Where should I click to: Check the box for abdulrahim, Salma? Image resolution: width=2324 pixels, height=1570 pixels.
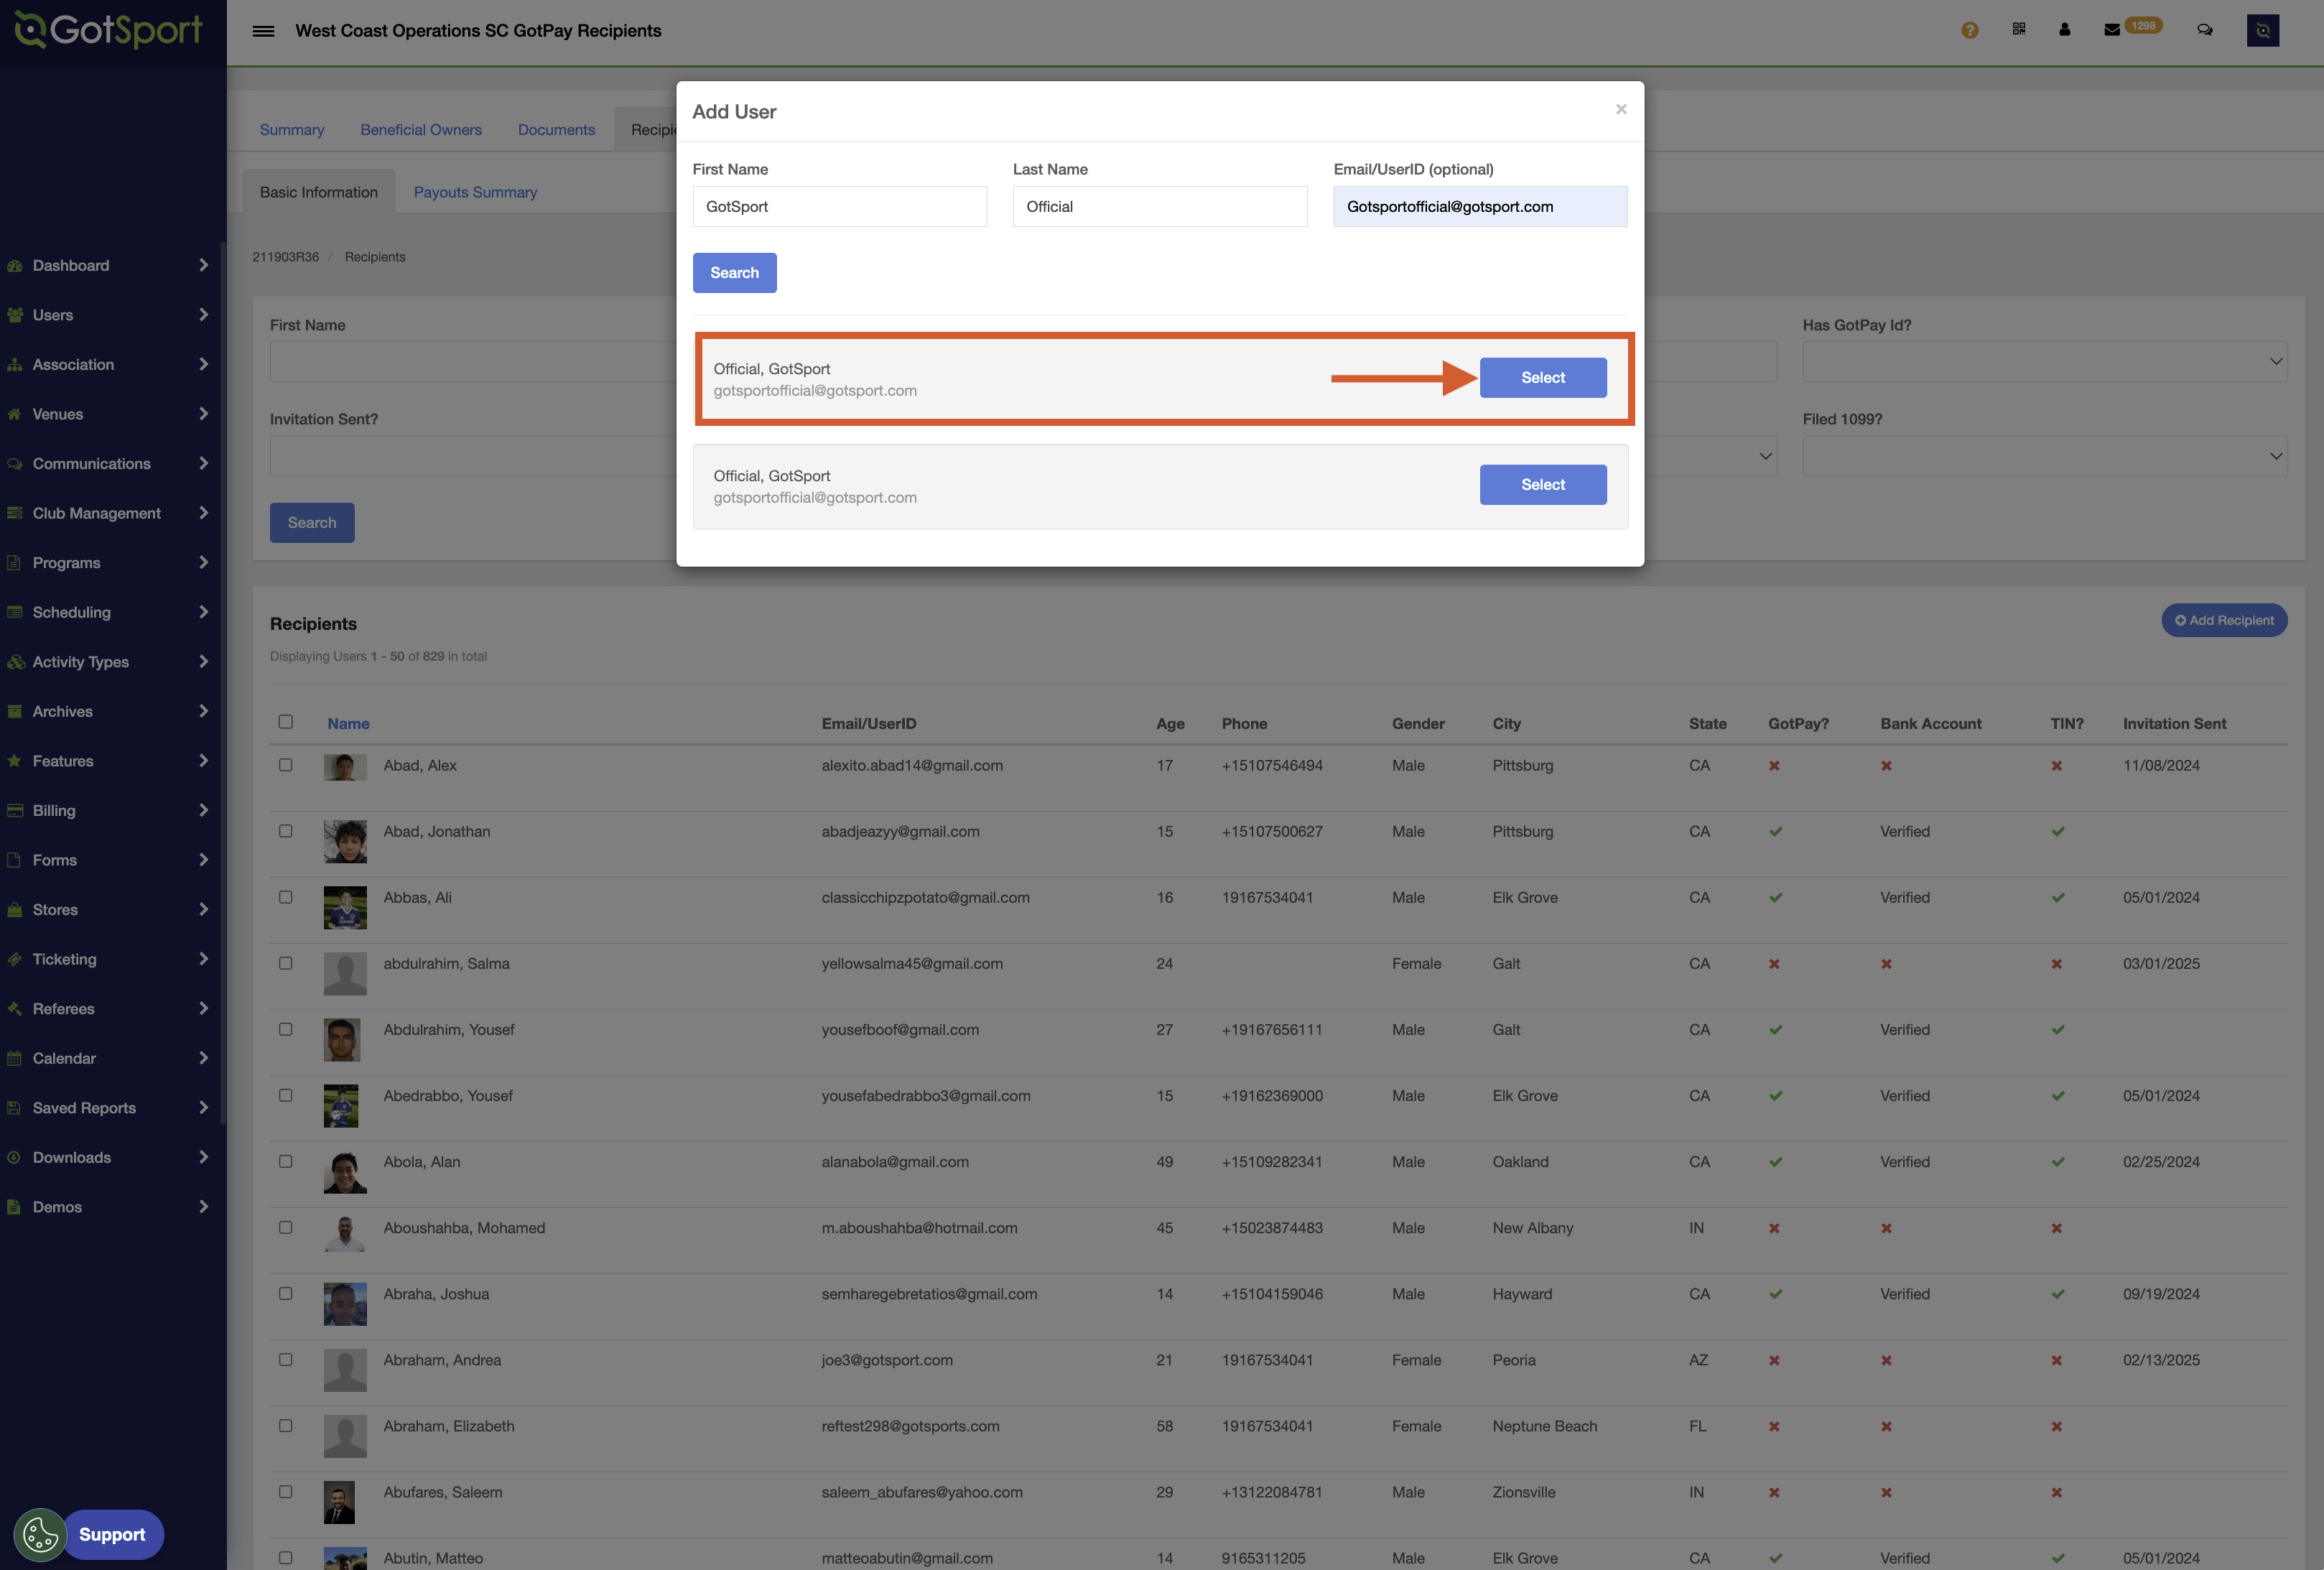pyautogui.click(x=286, y=963)
